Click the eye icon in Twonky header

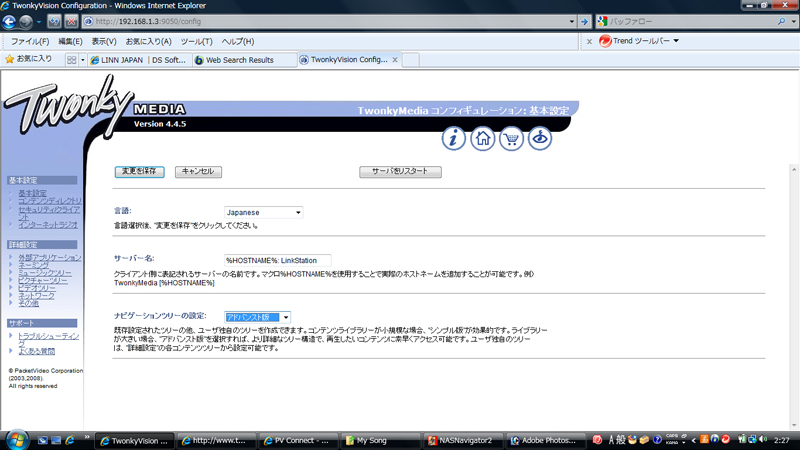pos(540,139)
